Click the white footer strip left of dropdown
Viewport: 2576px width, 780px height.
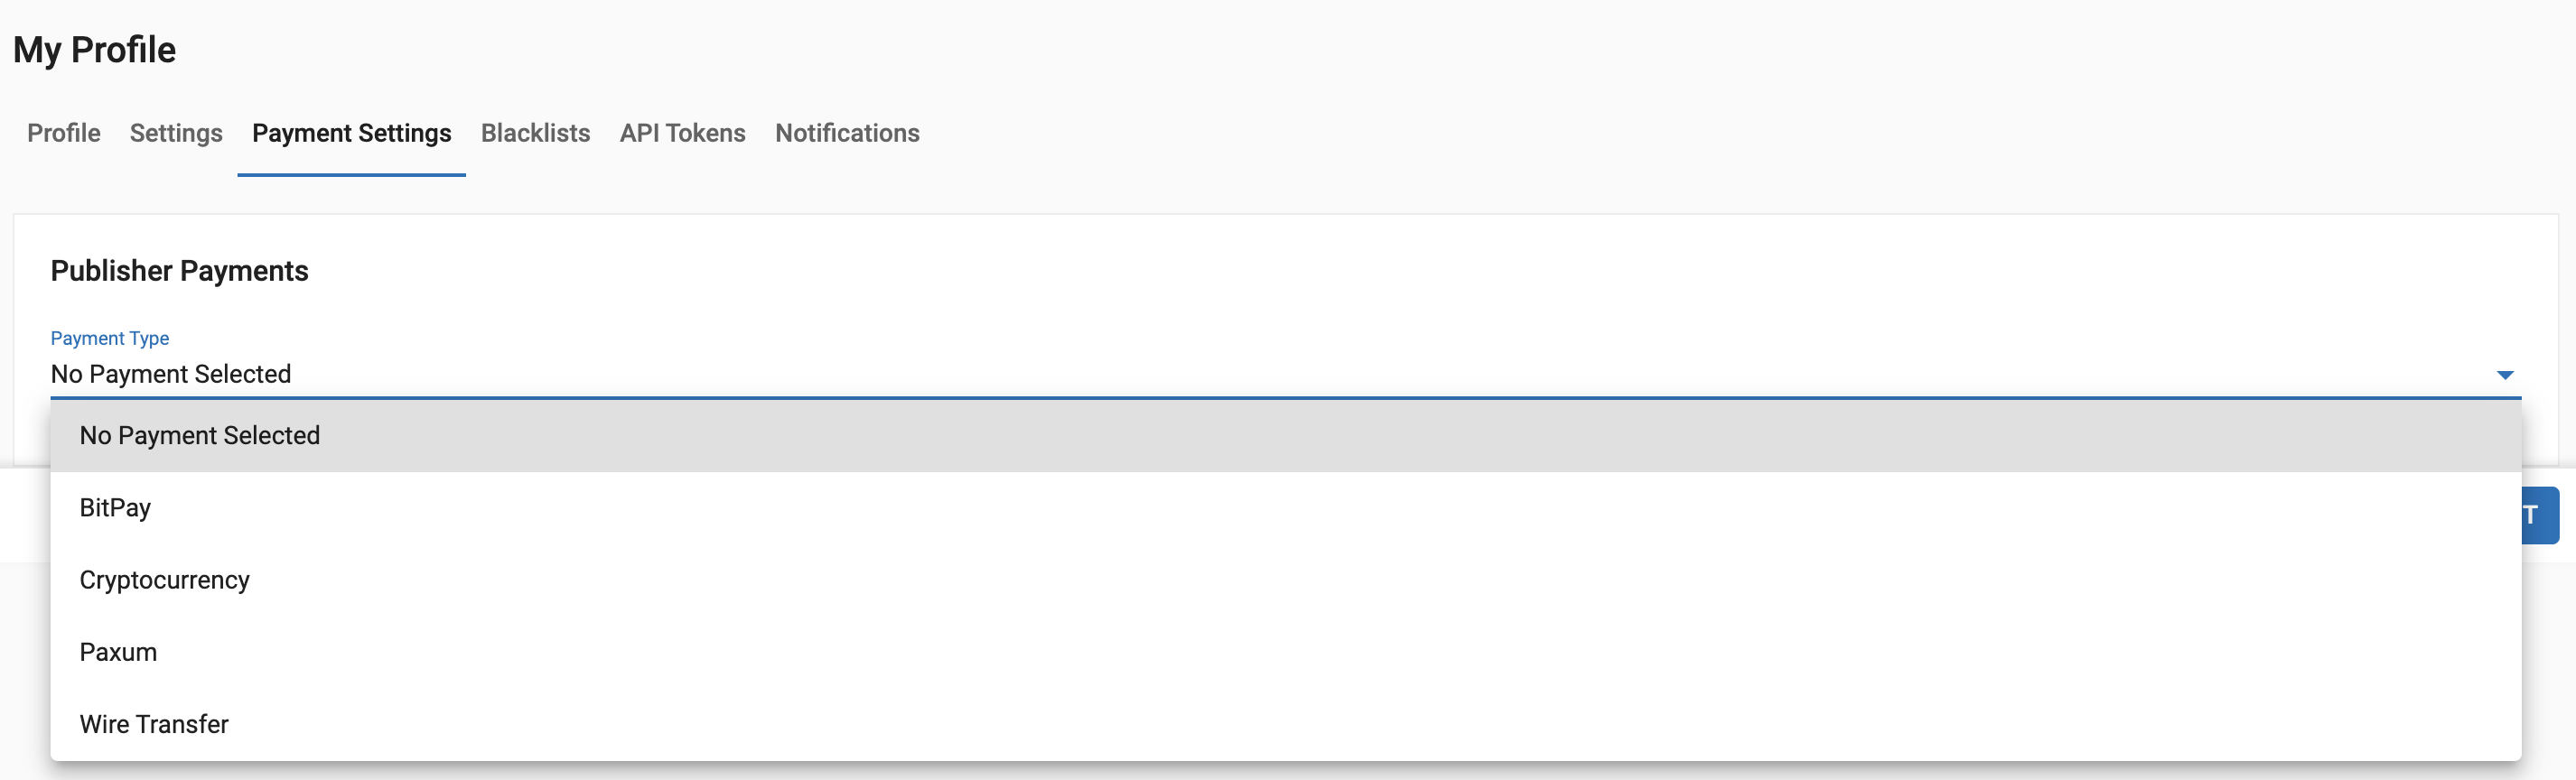(24, 515)
